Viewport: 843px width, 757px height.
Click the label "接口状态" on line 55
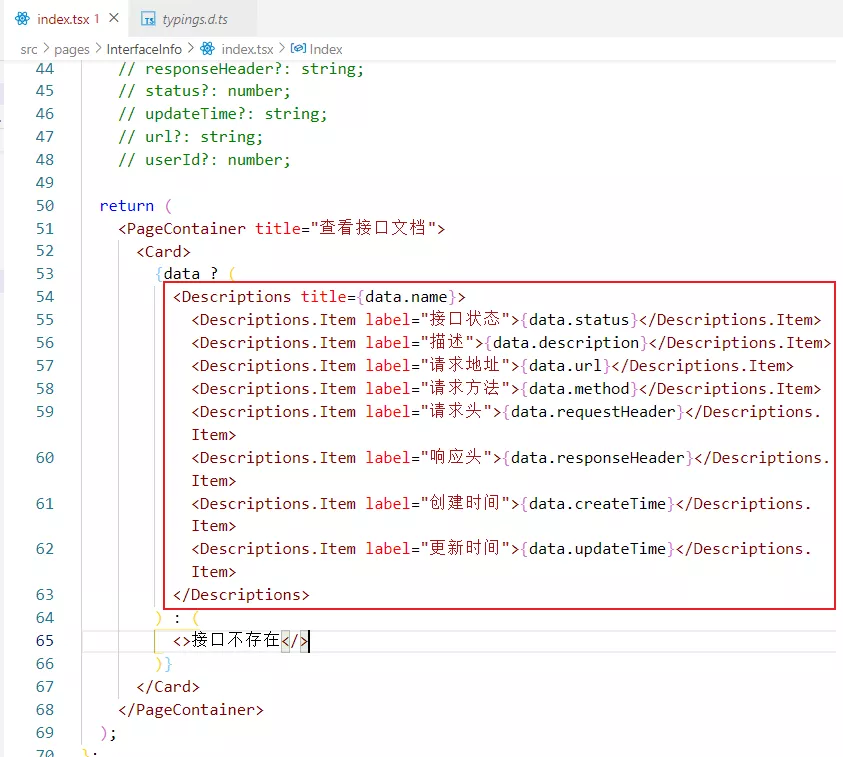(x=465, y=319)
